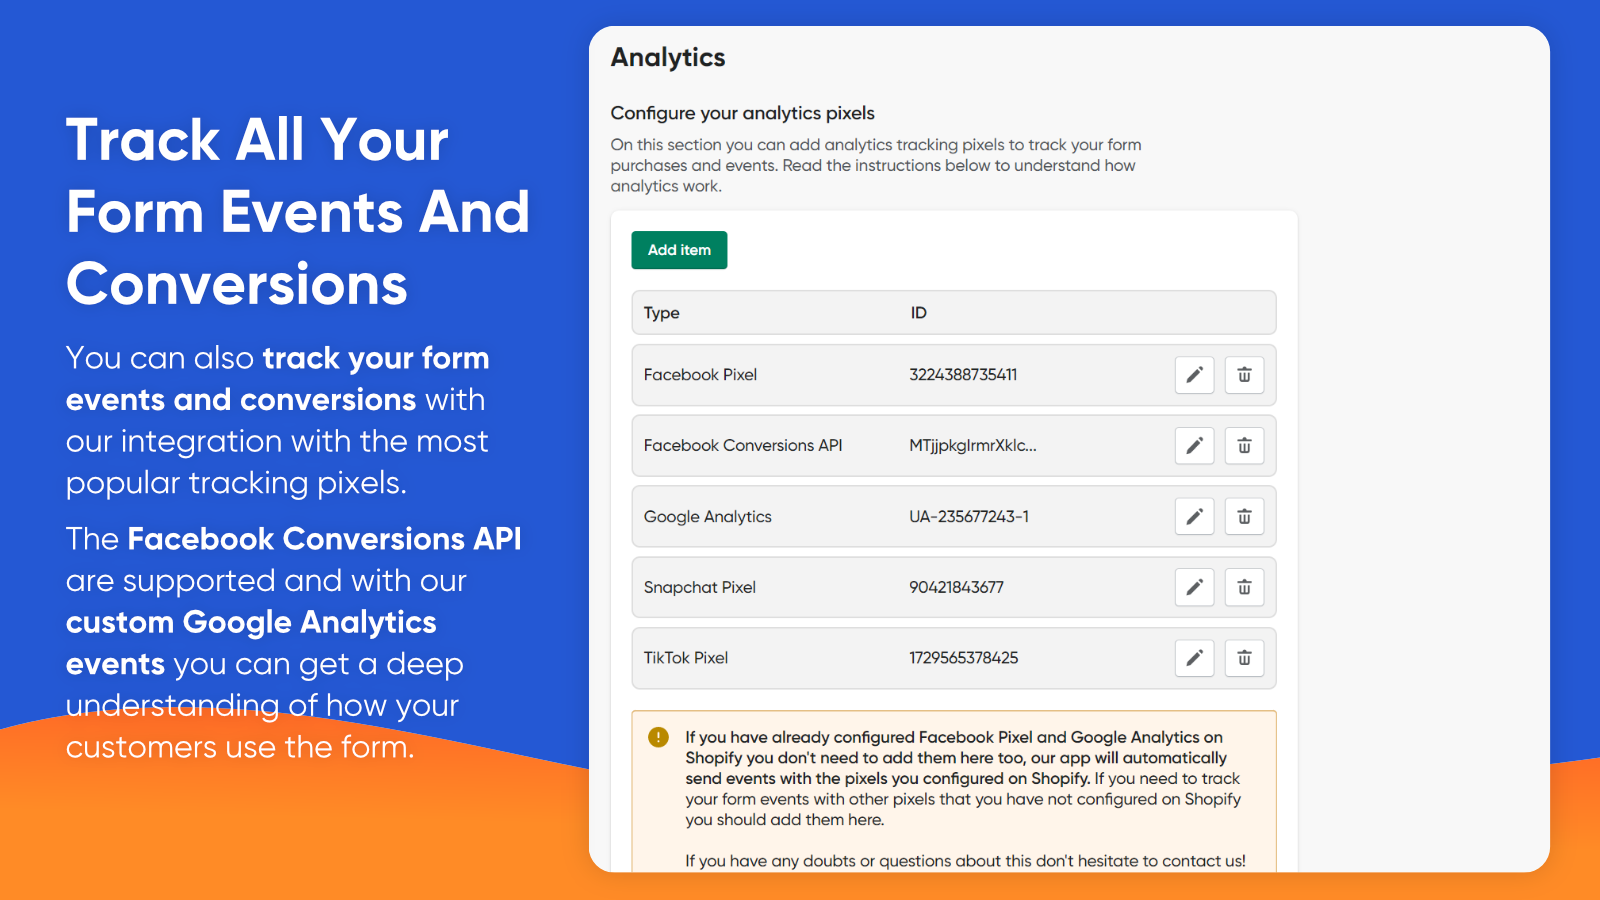The image size is (1600, 900).
Task: Click the ID column header
Action: pyautogui.click(x=918, y=313)
